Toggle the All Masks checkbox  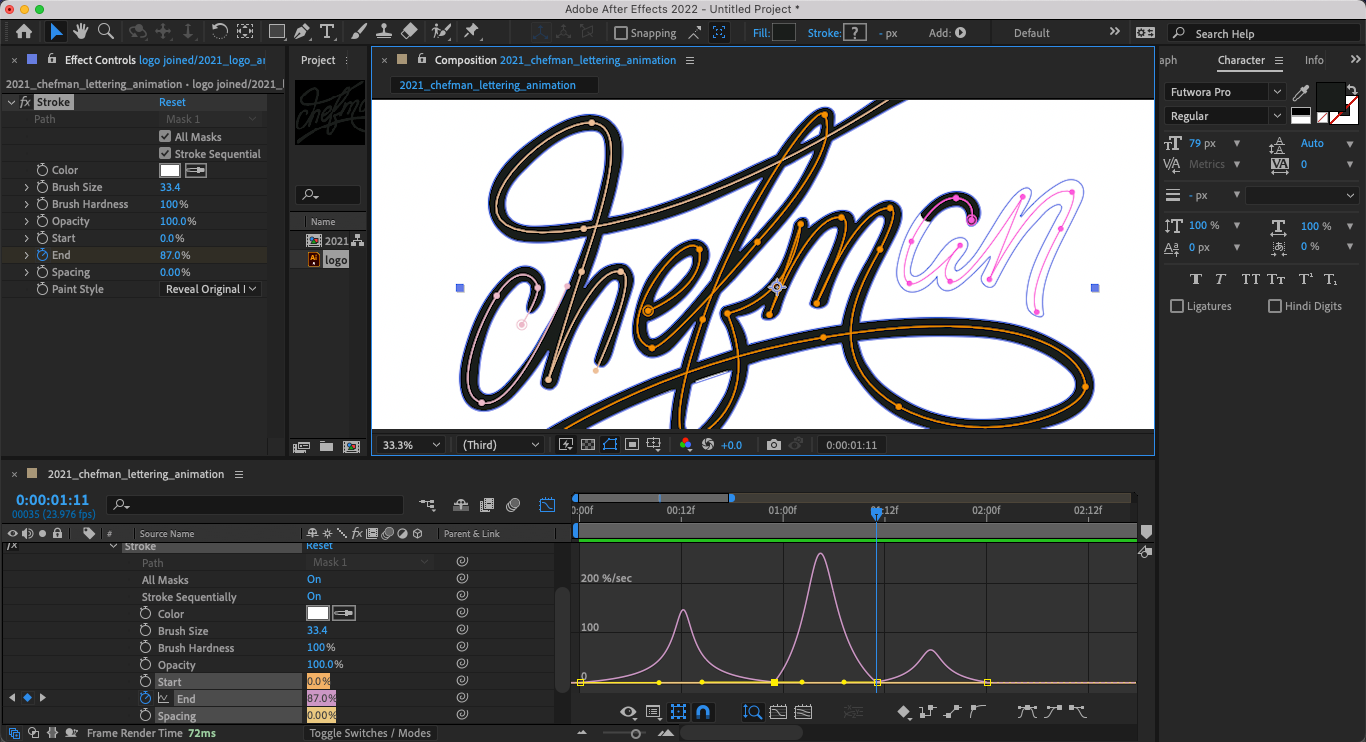165,137
